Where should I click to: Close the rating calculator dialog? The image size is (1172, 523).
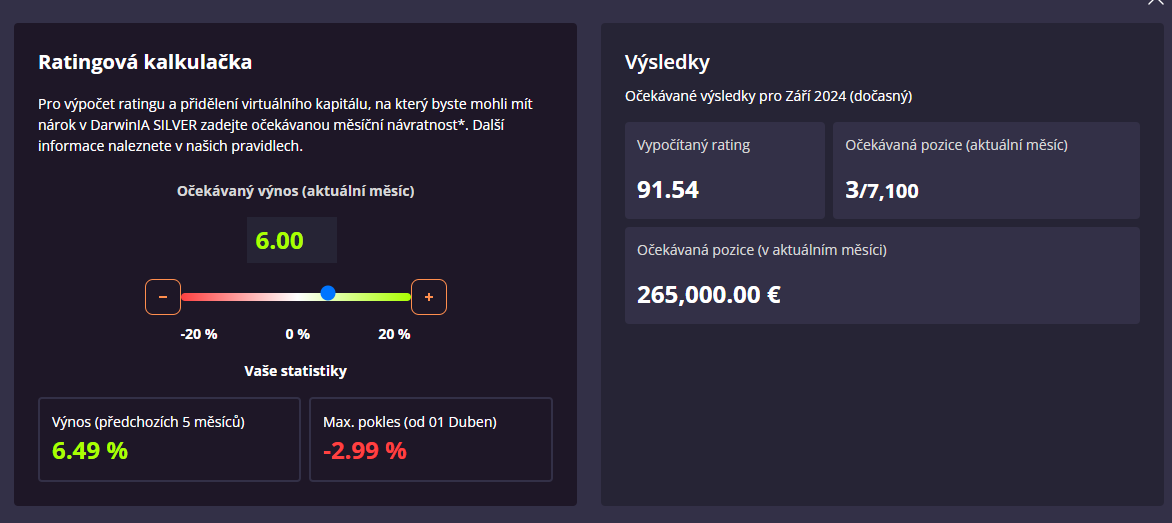coord(1157,4)
